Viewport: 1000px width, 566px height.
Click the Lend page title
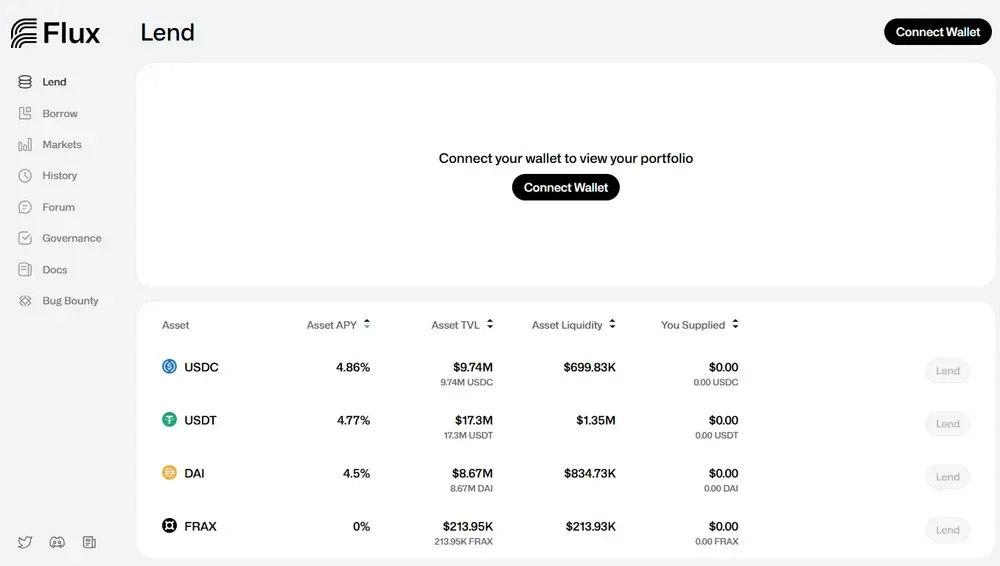[168, 33]
